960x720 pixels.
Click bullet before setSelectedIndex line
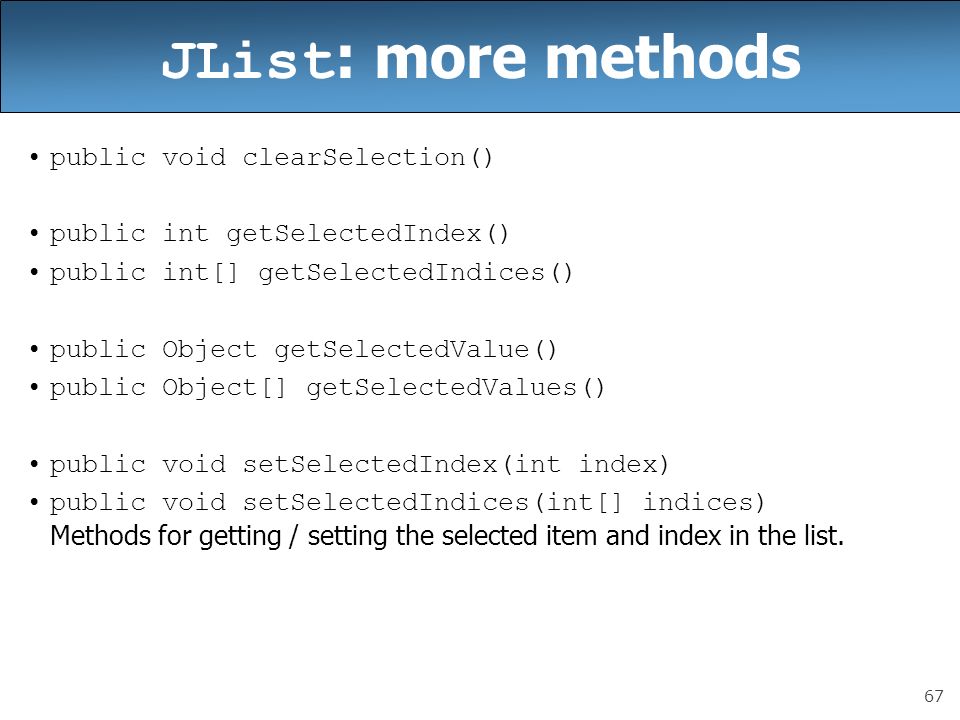[x=34, y=464]
